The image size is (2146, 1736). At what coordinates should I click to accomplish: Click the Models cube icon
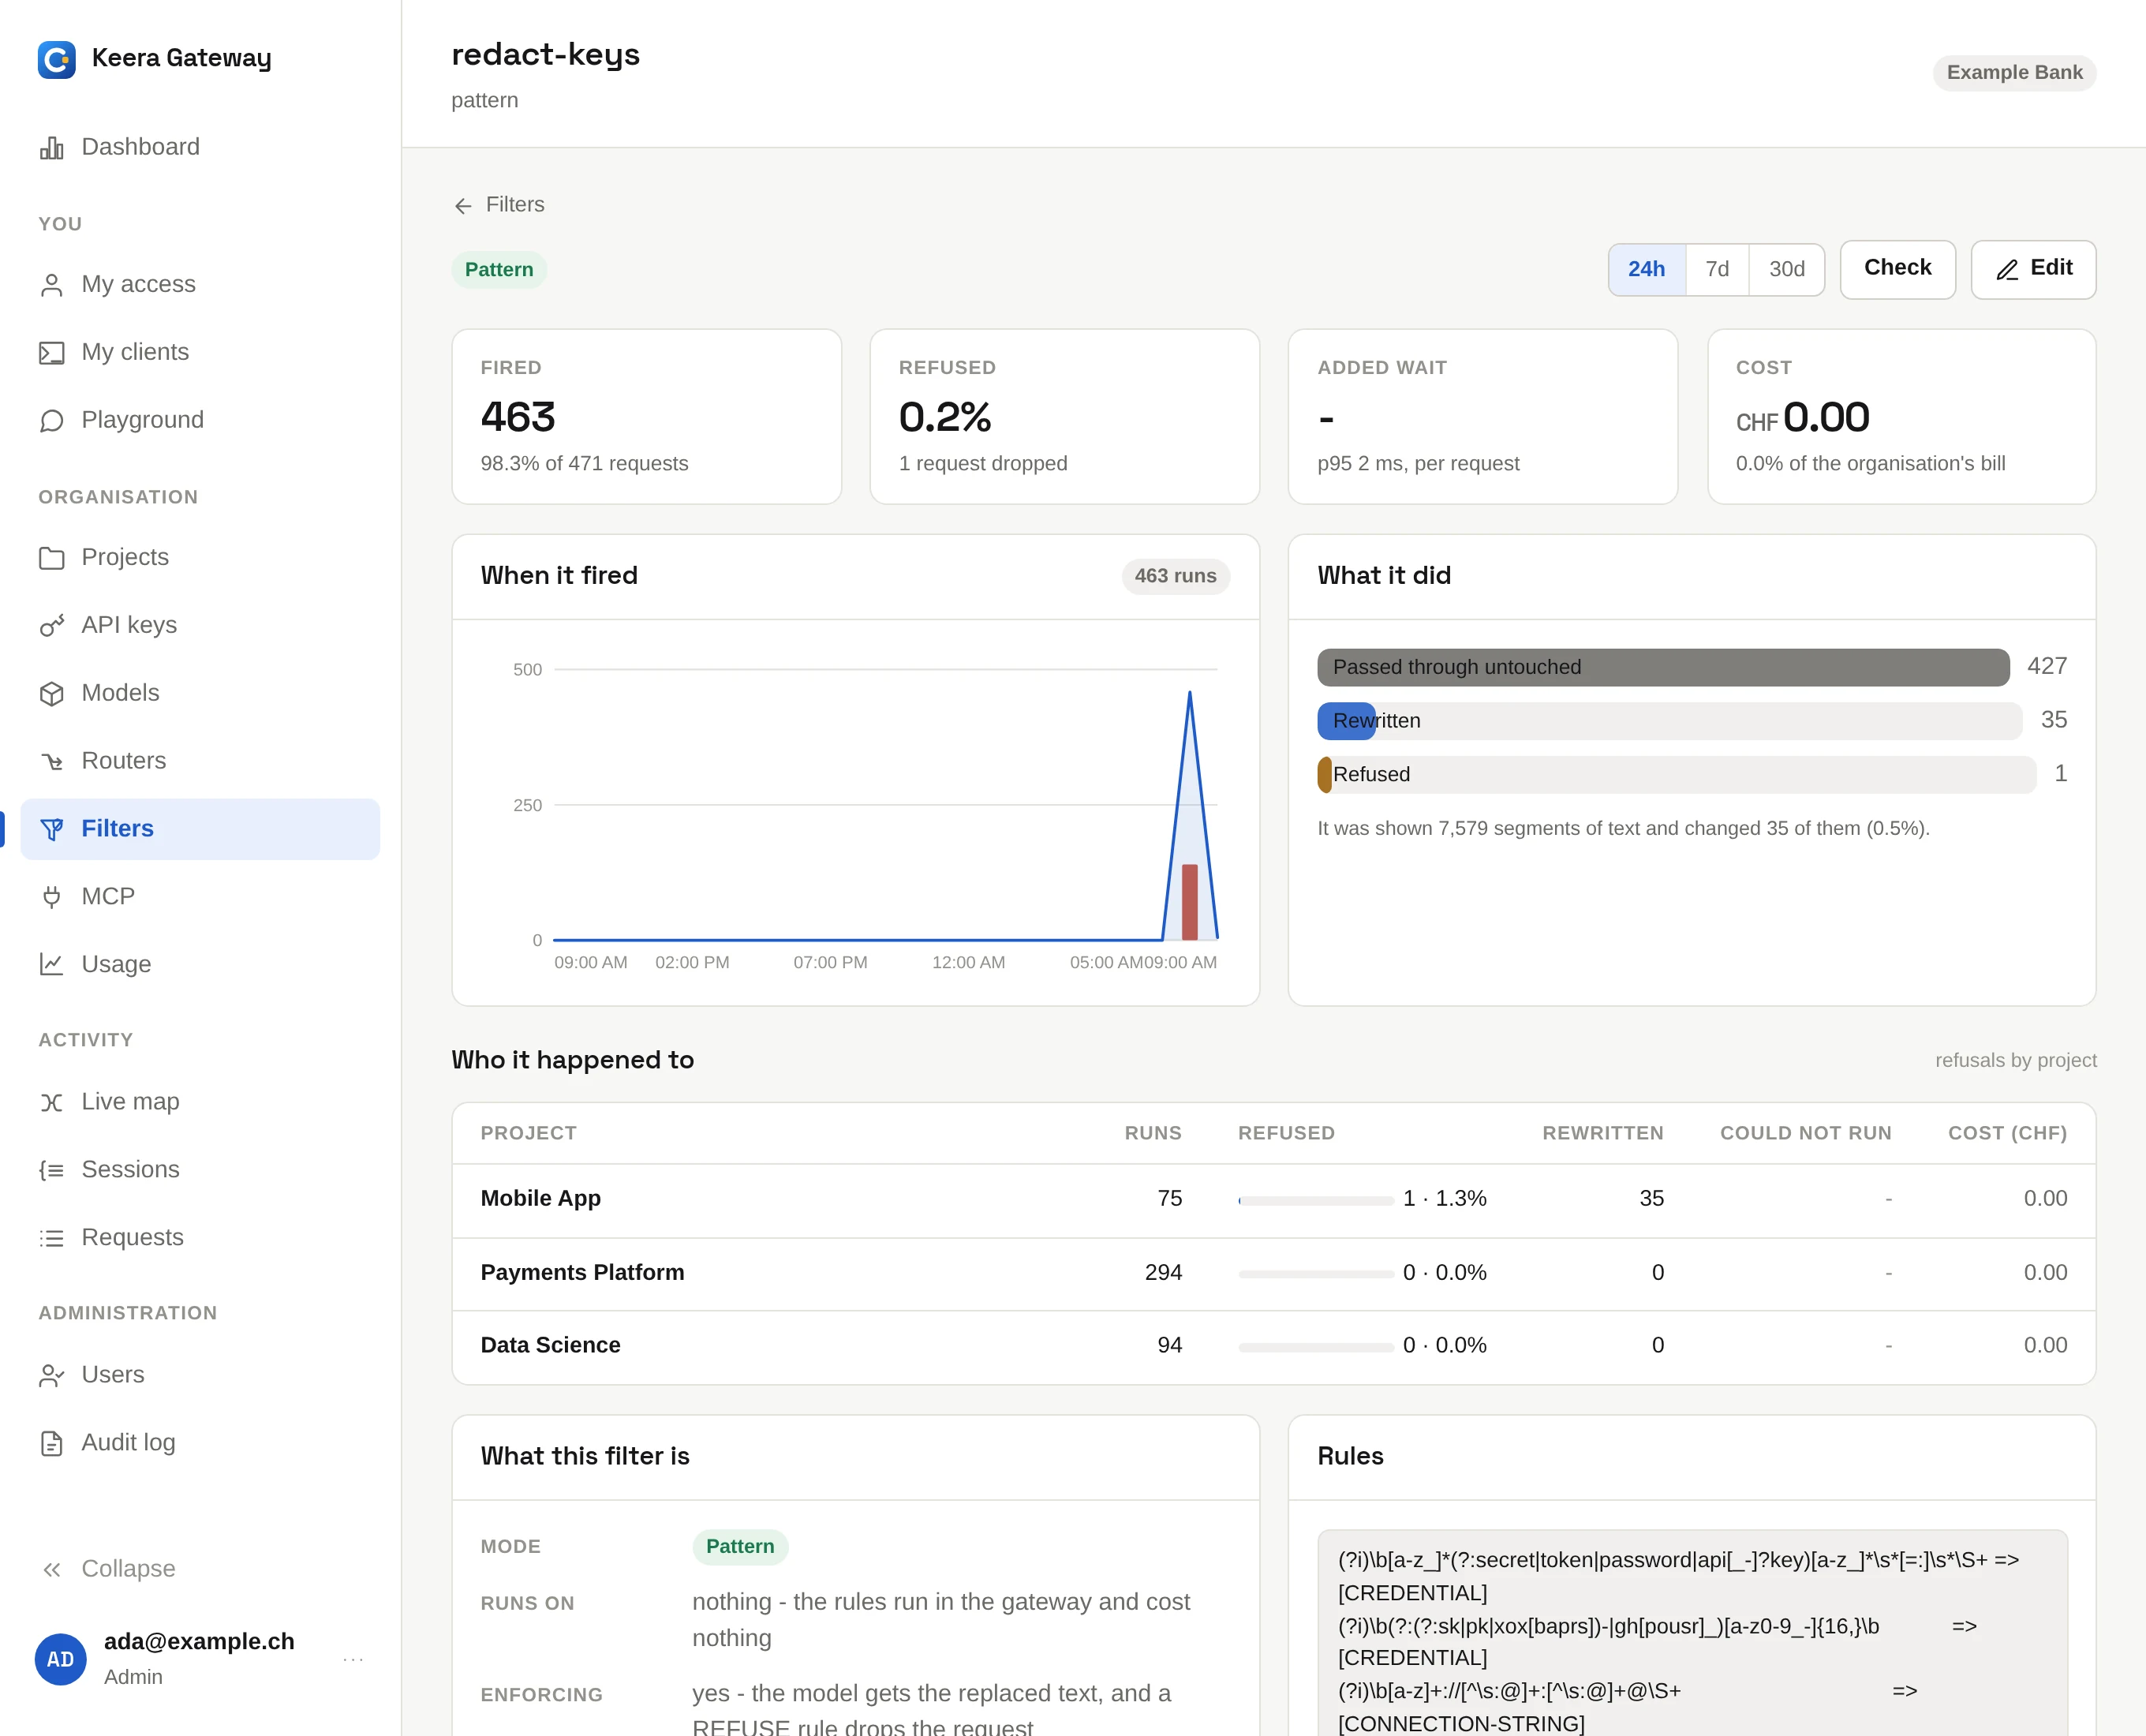pyautogui.click(x=52, y=694)
